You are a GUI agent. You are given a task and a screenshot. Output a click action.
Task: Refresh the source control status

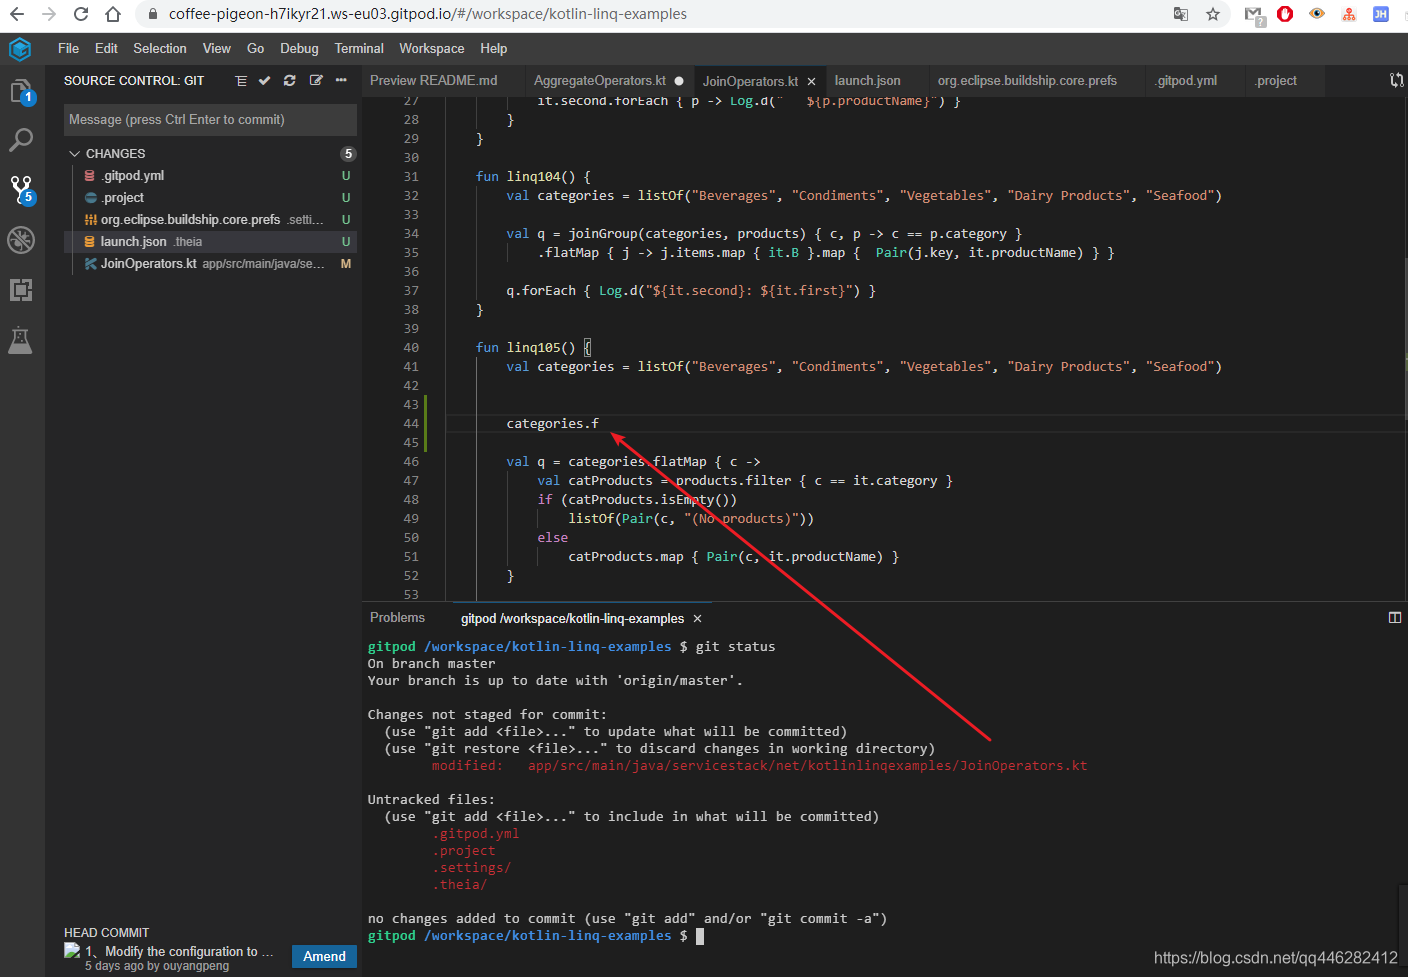pyautogui.click(x=290, y=81)
